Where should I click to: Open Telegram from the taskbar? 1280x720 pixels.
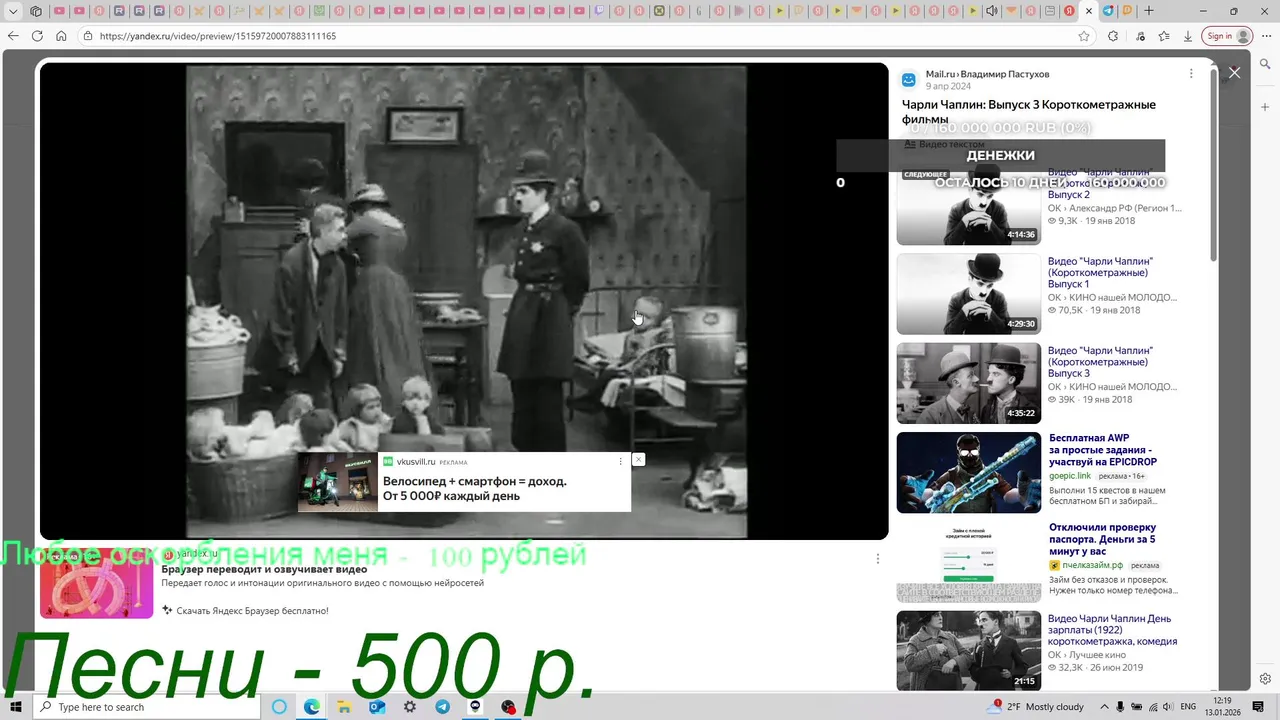(x=442, y=707)
